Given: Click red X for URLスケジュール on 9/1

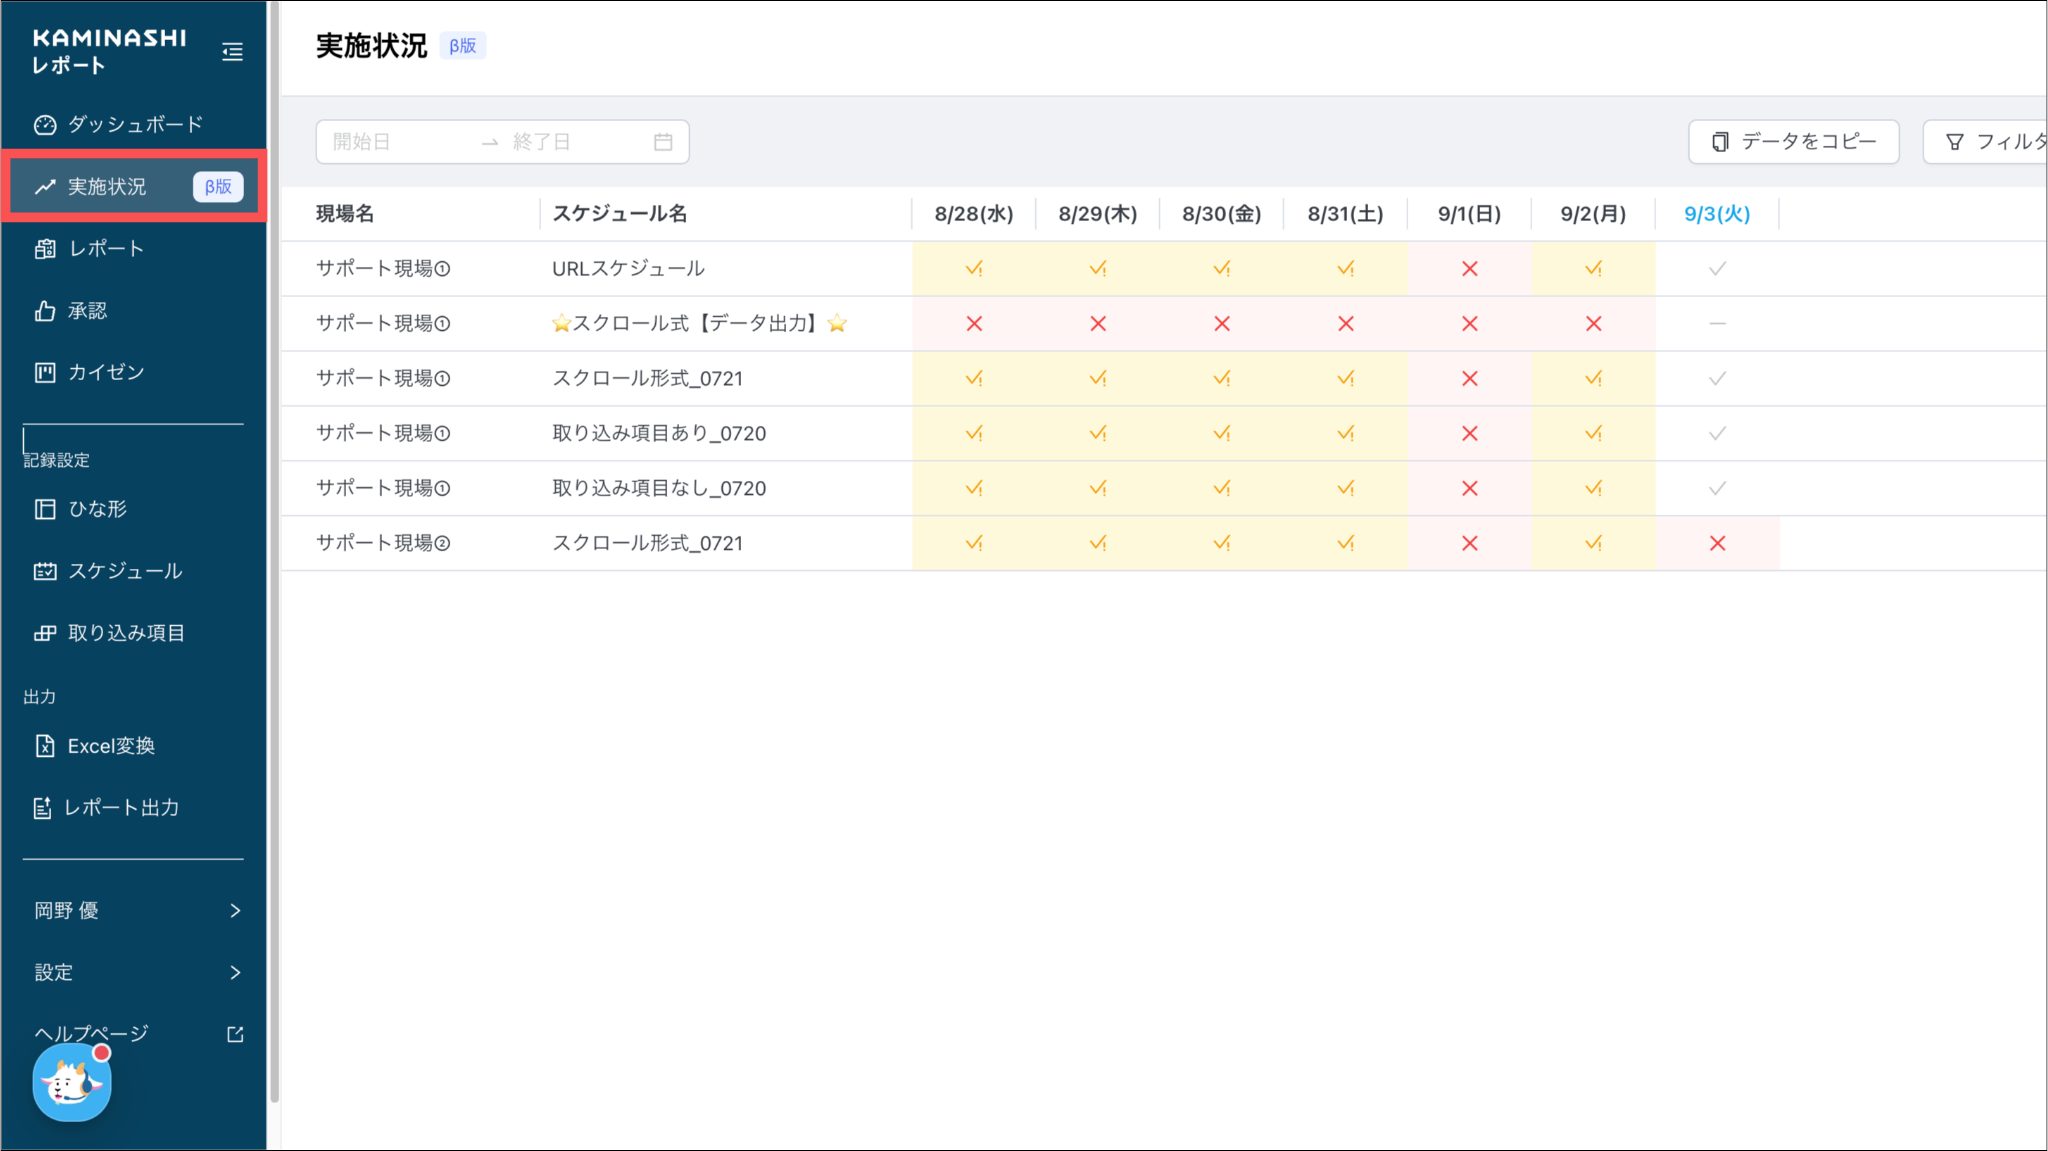Looking at the screenshot, I should (1469, 269).
